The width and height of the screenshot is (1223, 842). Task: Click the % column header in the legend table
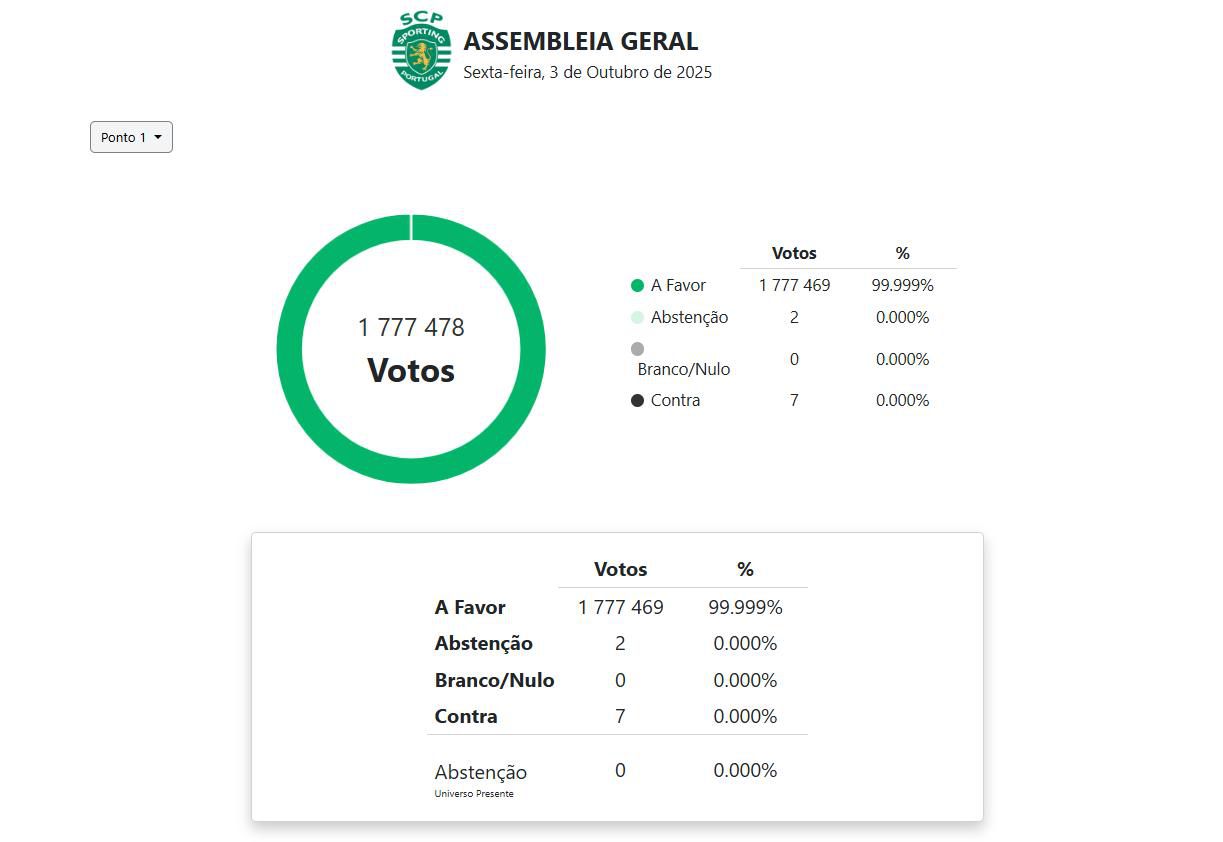[902, 254]
